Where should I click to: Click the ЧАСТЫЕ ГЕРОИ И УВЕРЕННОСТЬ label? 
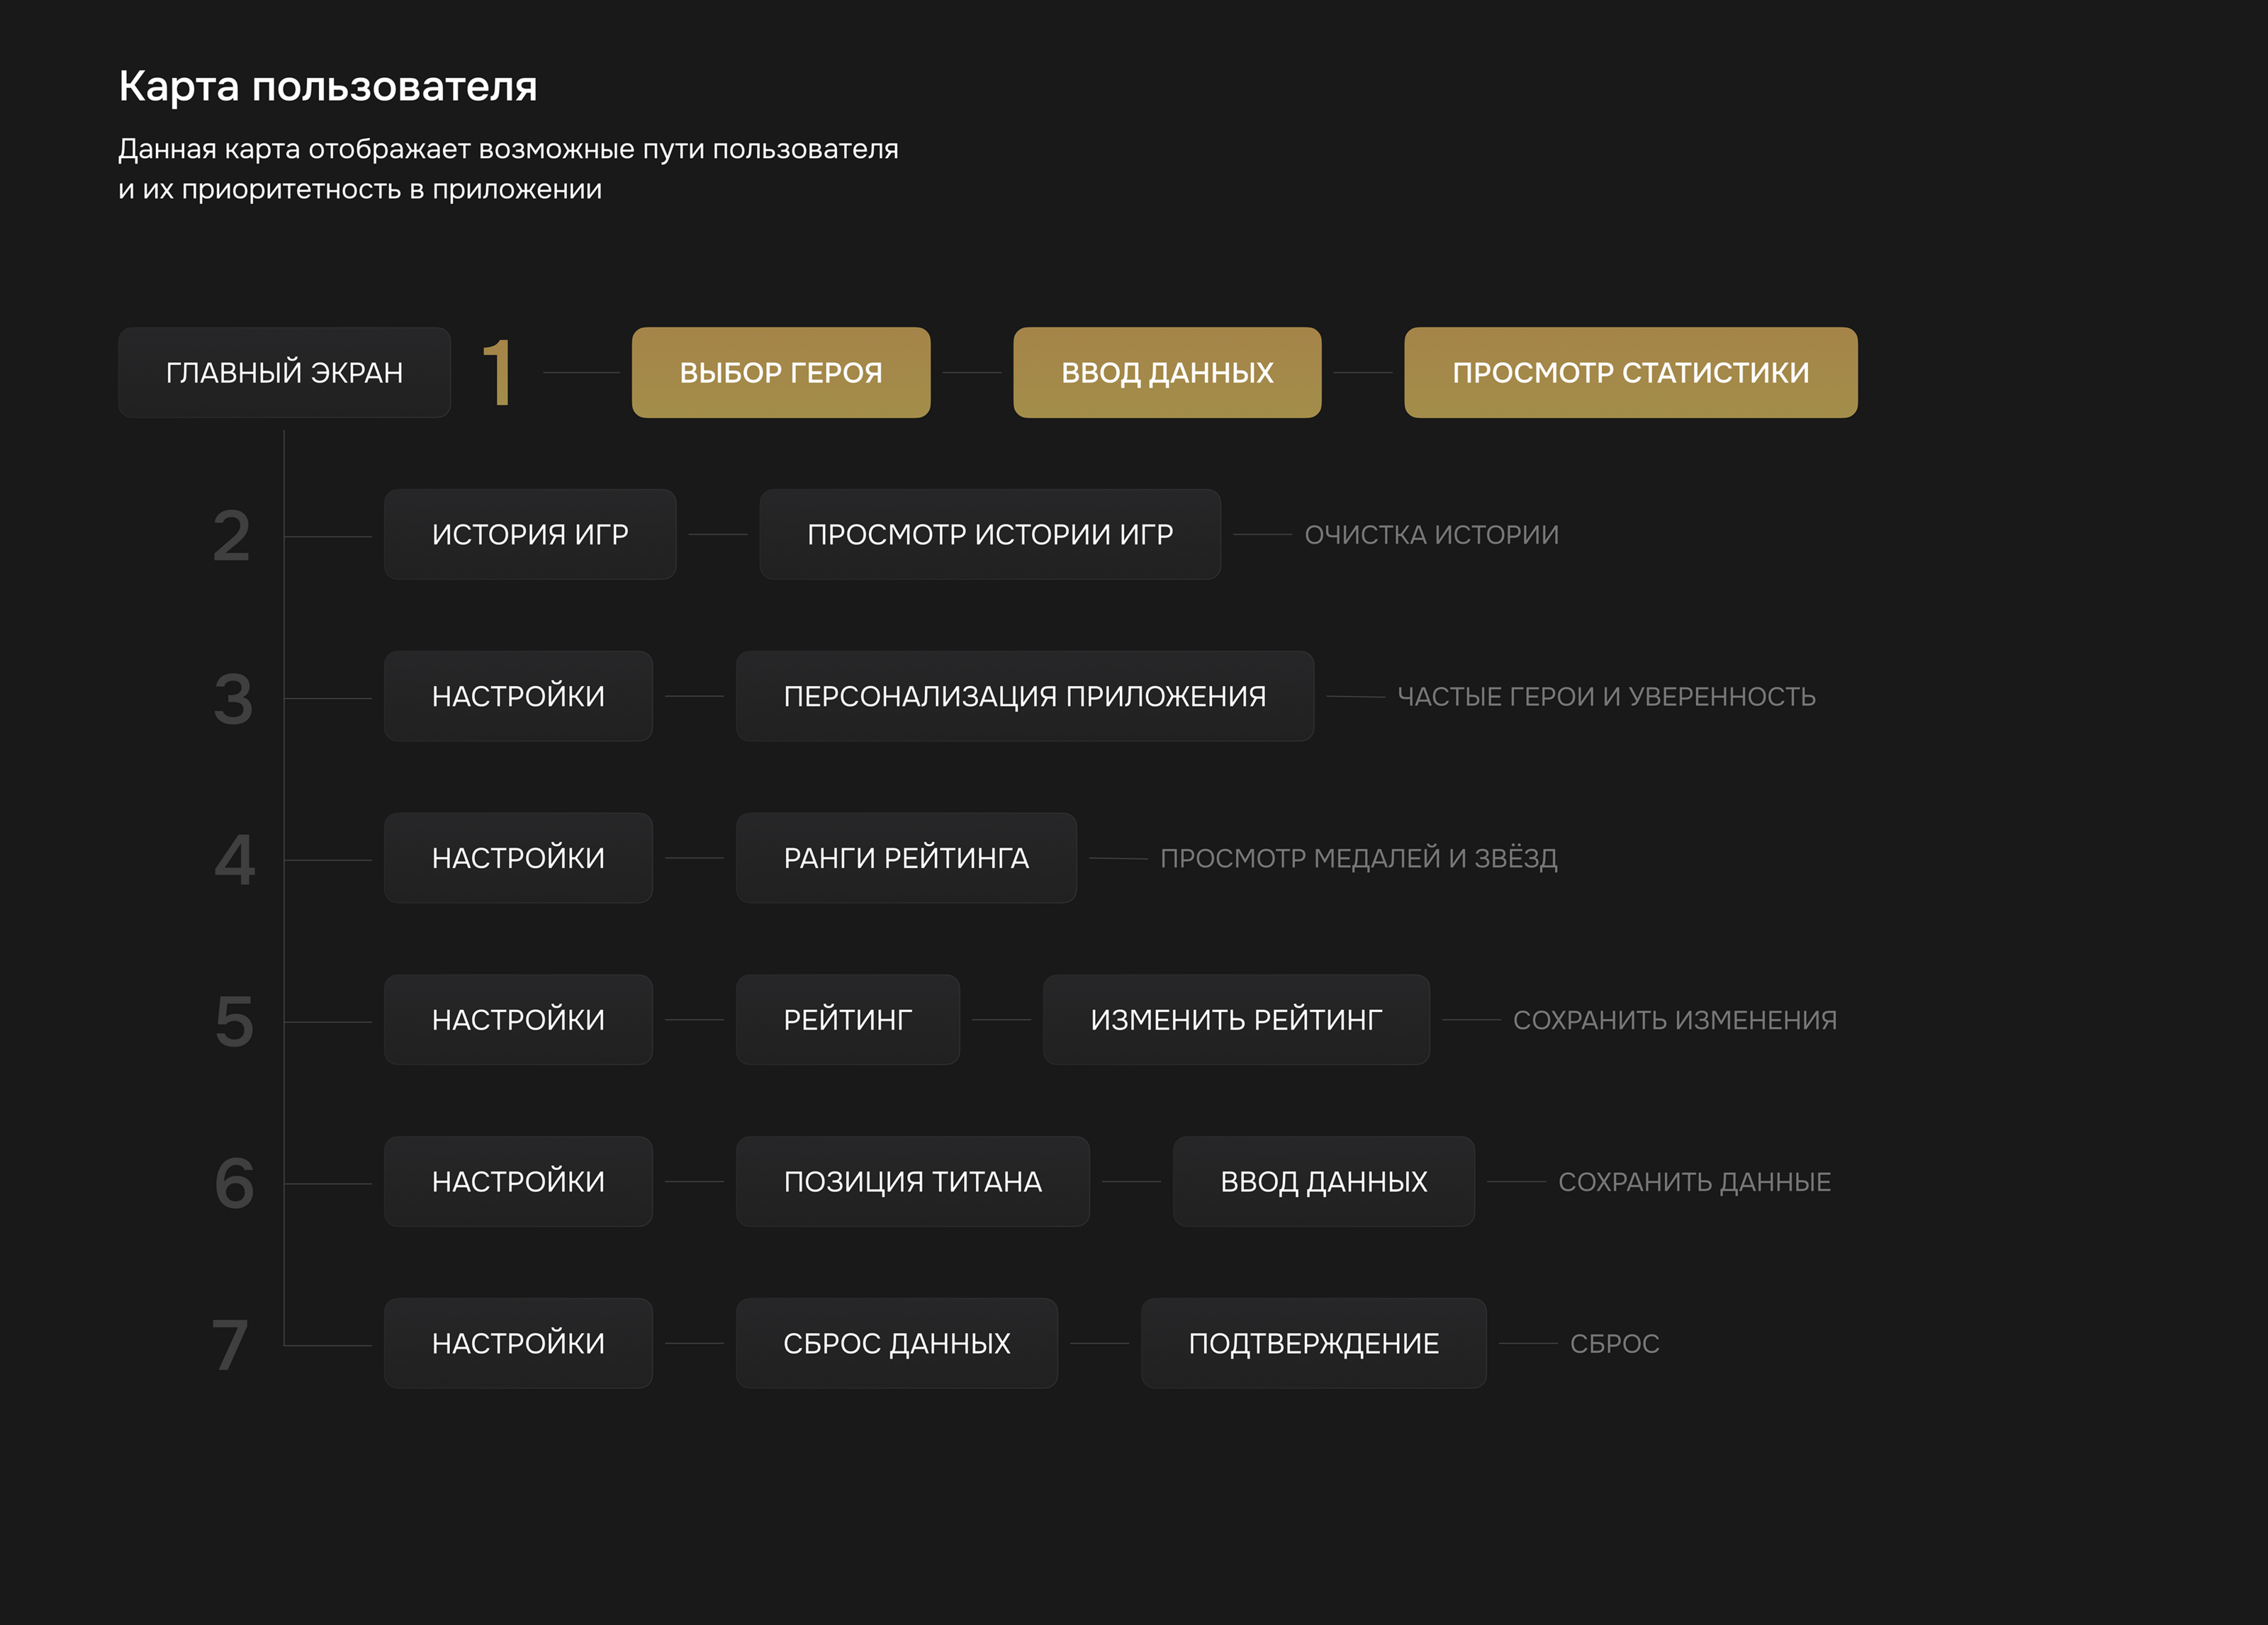click(x=1605, y=697)
